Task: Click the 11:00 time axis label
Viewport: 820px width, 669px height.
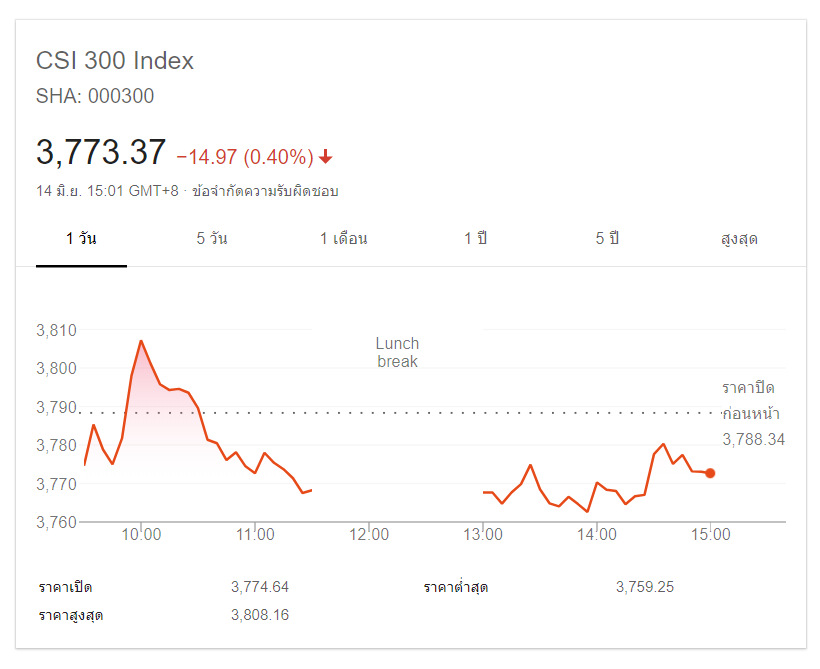Action: (x=255, y=535)
